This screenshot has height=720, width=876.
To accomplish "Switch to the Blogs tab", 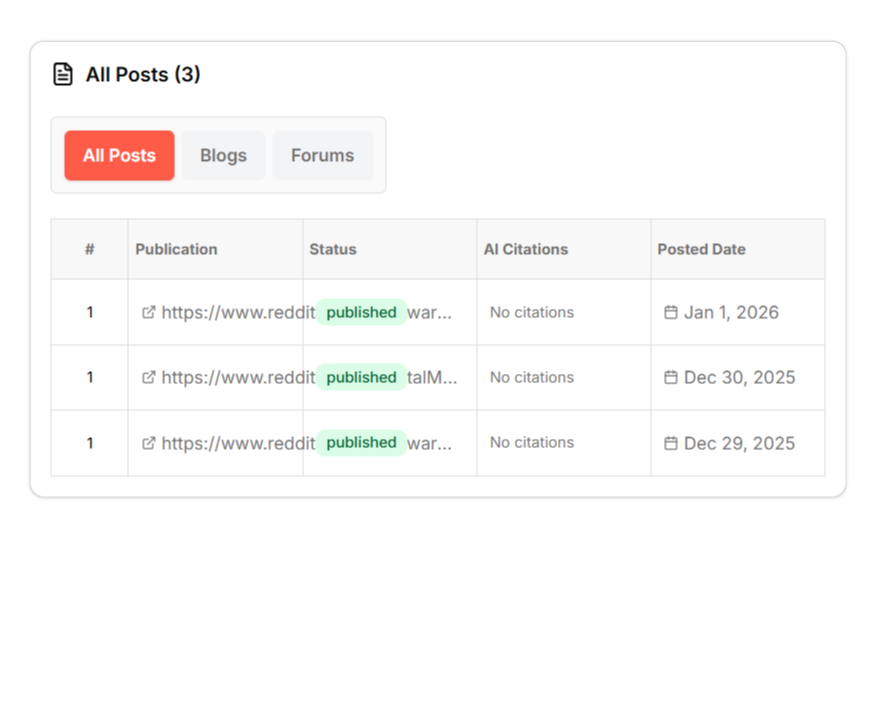I will coord(223,155).
